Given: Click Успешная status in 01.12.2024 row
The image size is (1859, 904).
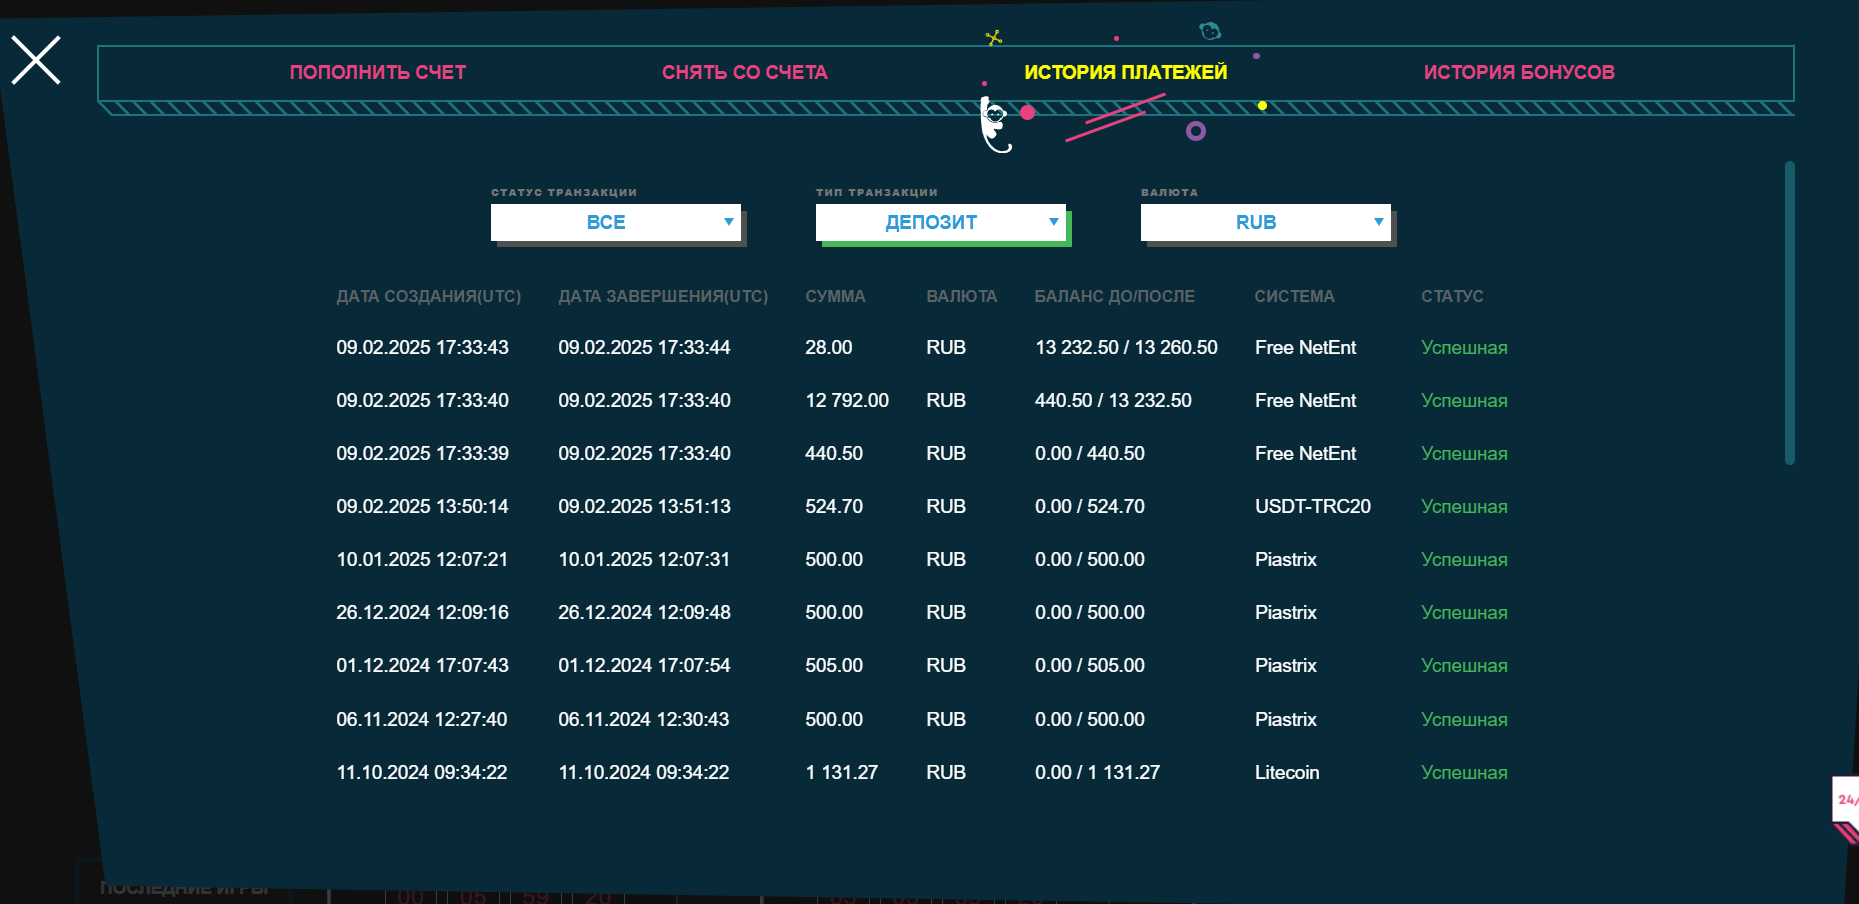Looking at the screenshot, I should (1464, 665).
